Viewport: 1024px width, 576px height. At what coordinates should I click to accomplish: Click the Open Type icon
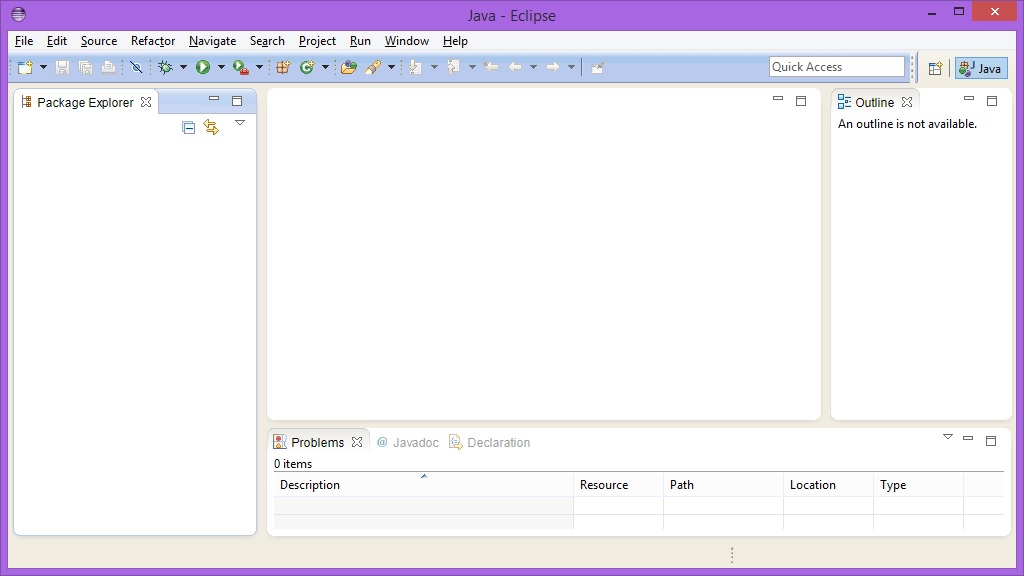[349, 67]
